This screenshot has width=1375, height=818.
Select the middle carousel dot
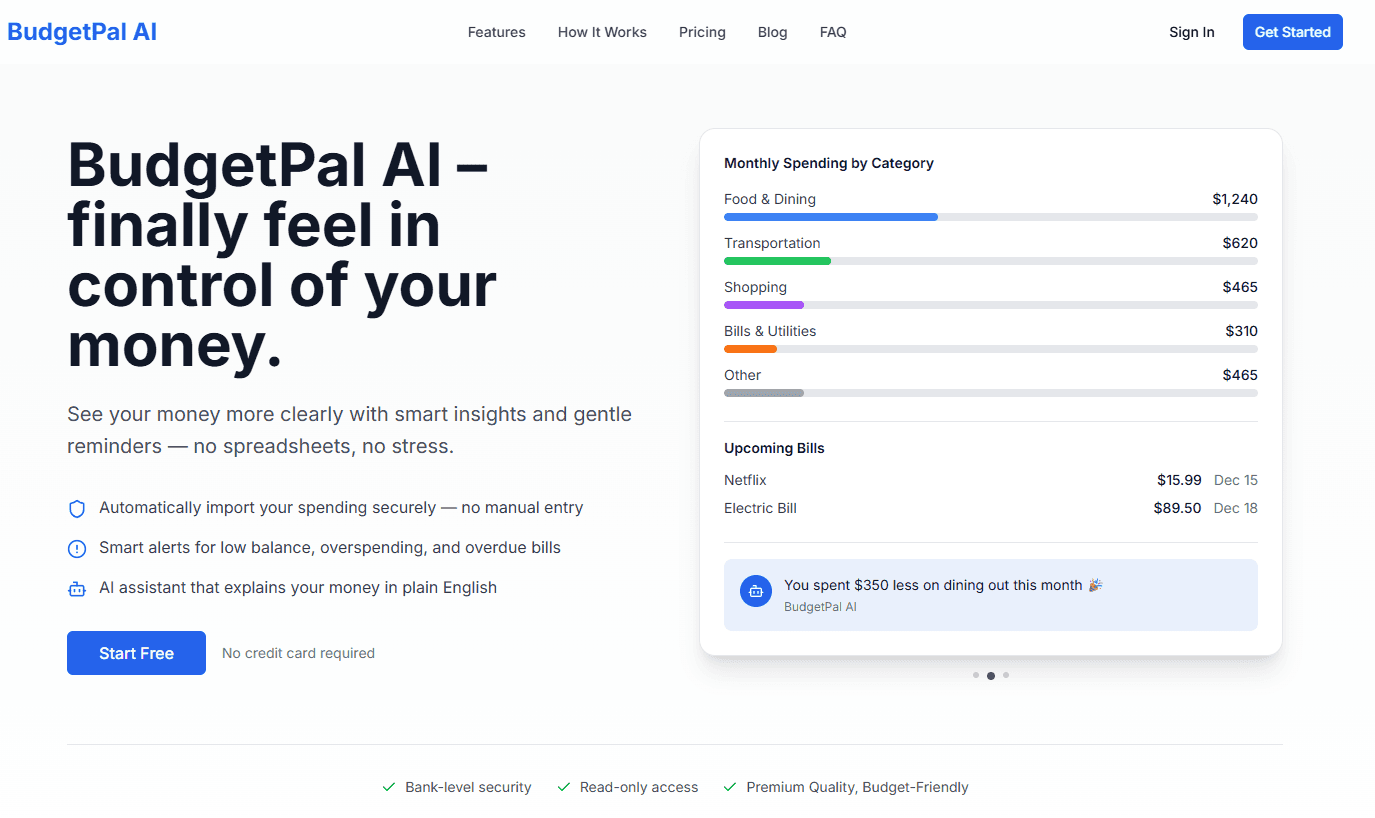pos(991,676)
